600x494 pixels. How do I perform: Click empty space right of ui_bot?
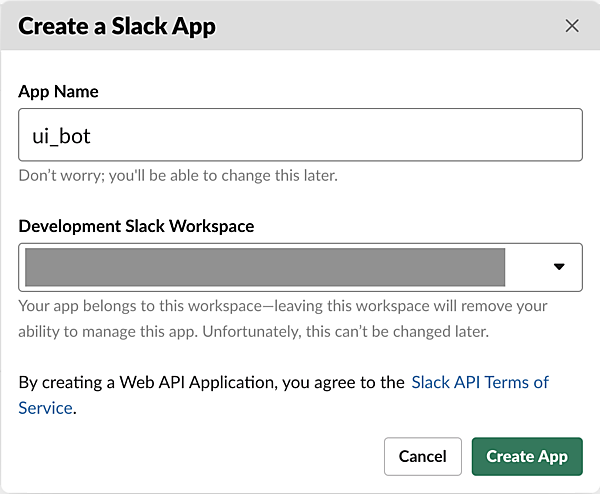pyautogui.click(x=350, y=135)
